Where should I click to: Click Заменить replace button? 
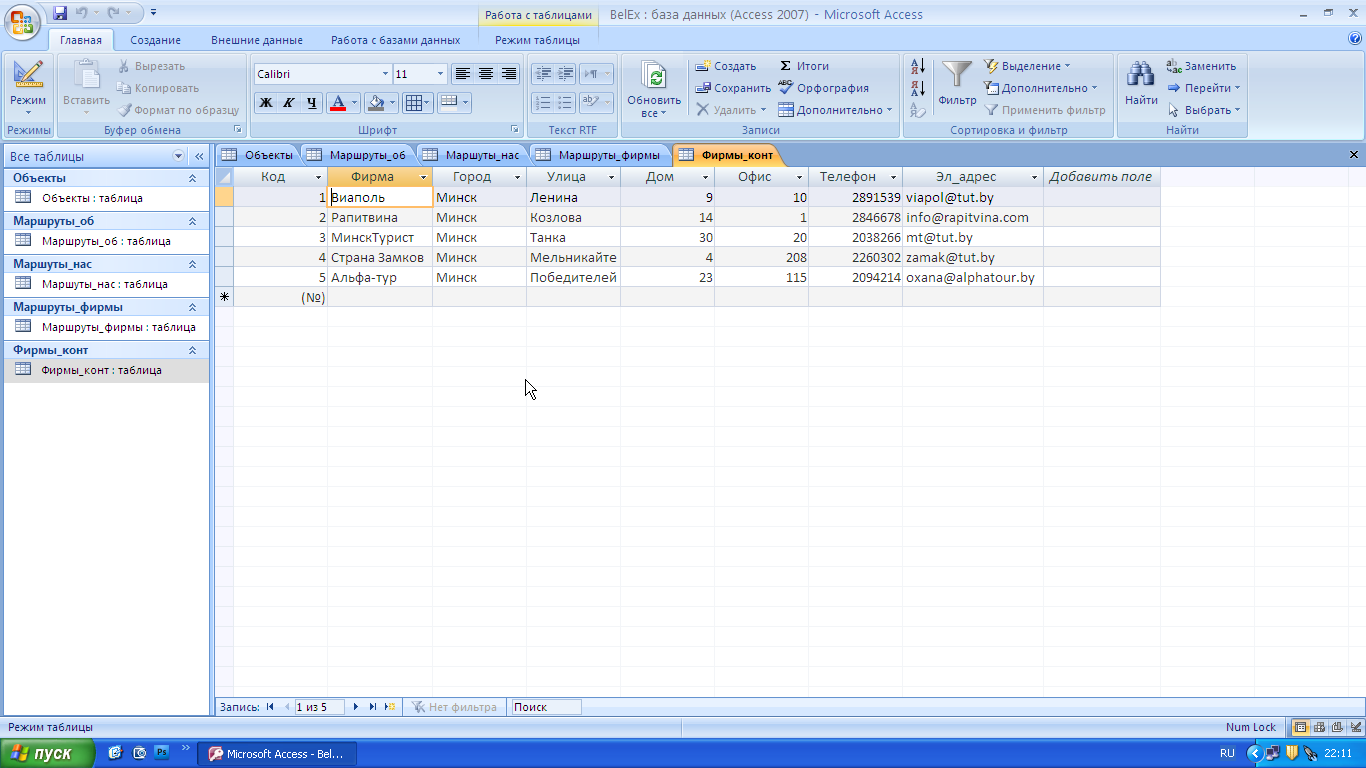[x=1202, y=66]
